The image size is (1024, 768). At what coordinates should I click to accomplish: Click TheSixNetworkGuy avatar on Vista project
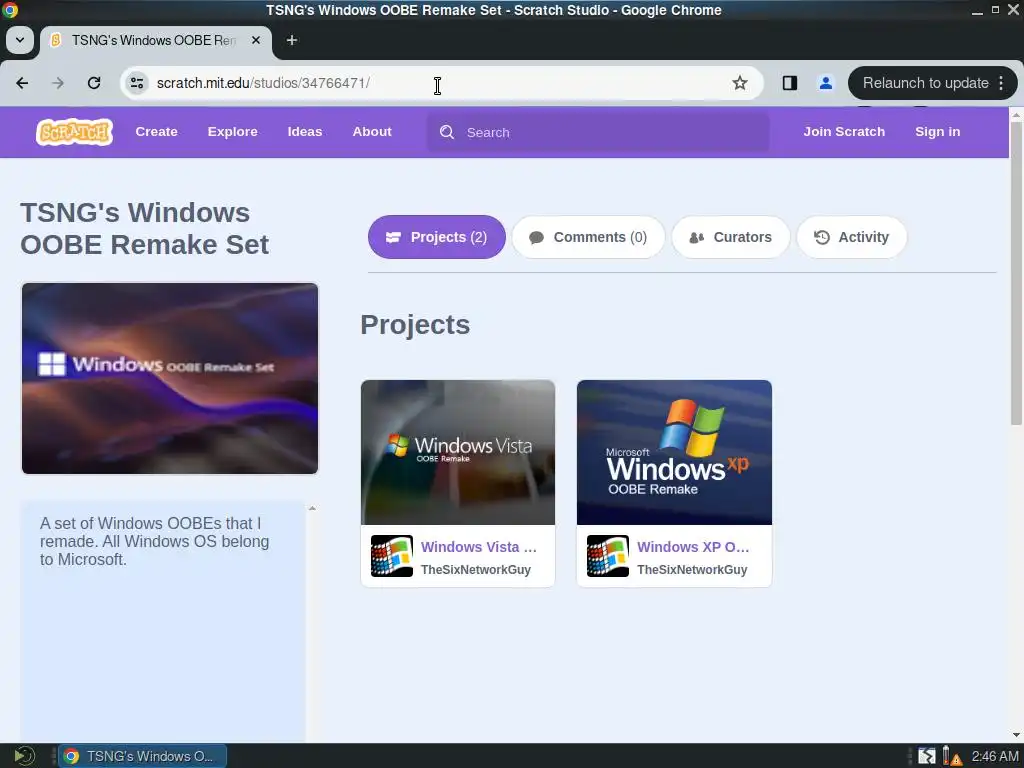tap(392, 556)
